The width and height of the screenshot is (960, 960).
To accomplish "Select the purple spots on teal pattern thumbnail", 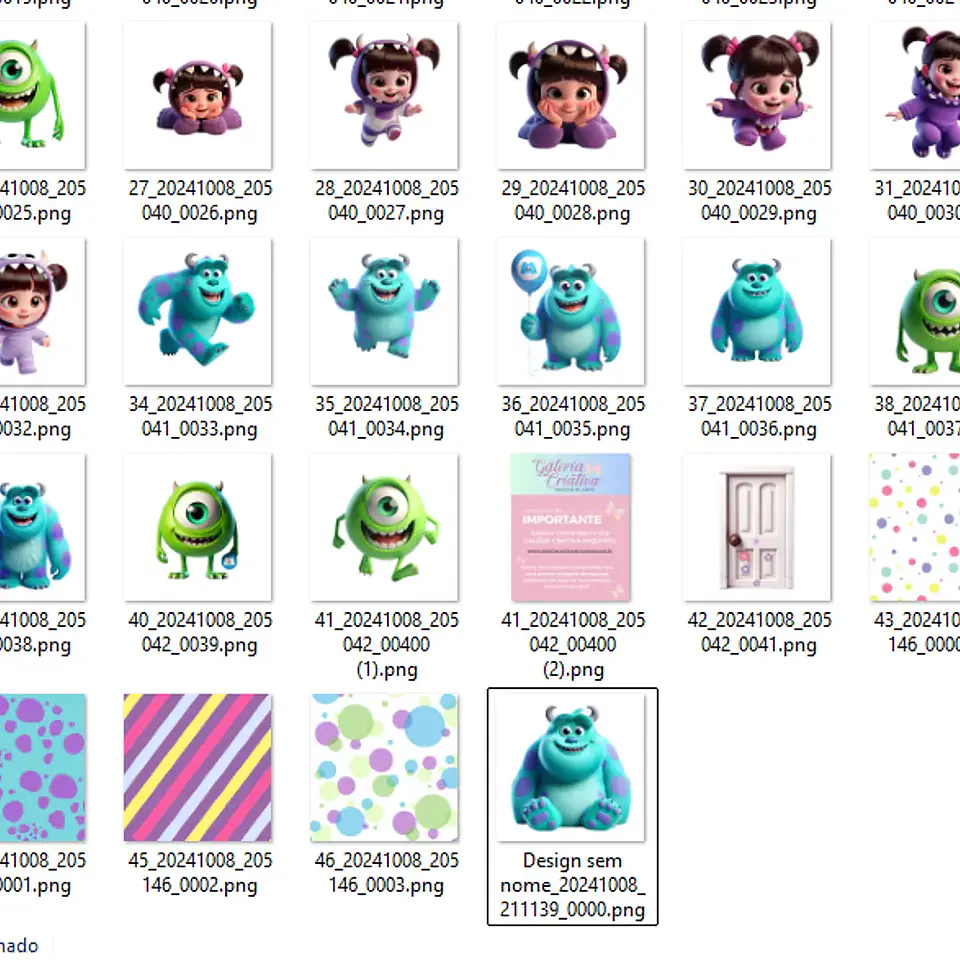I will 42,768.
